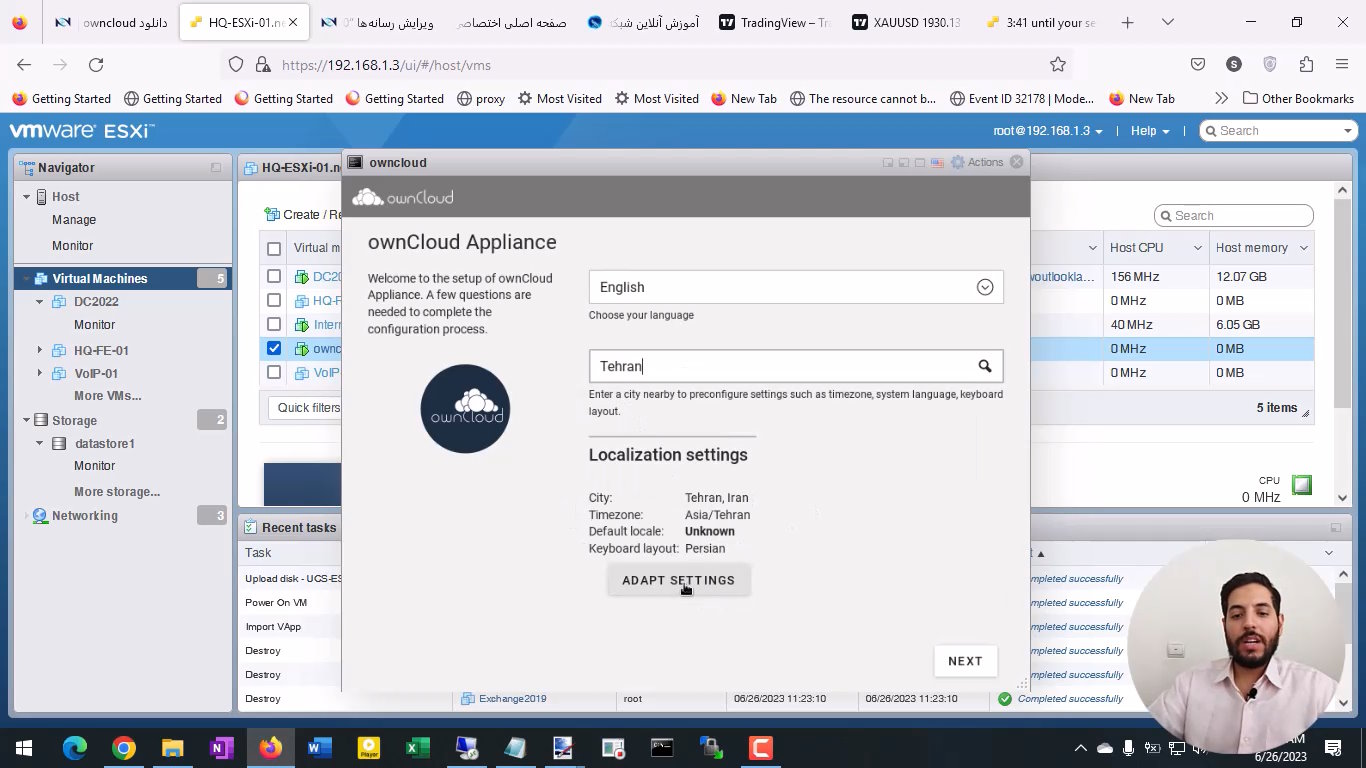Open the English language dropdown
1366x768 pixels.
click(796, 287)
